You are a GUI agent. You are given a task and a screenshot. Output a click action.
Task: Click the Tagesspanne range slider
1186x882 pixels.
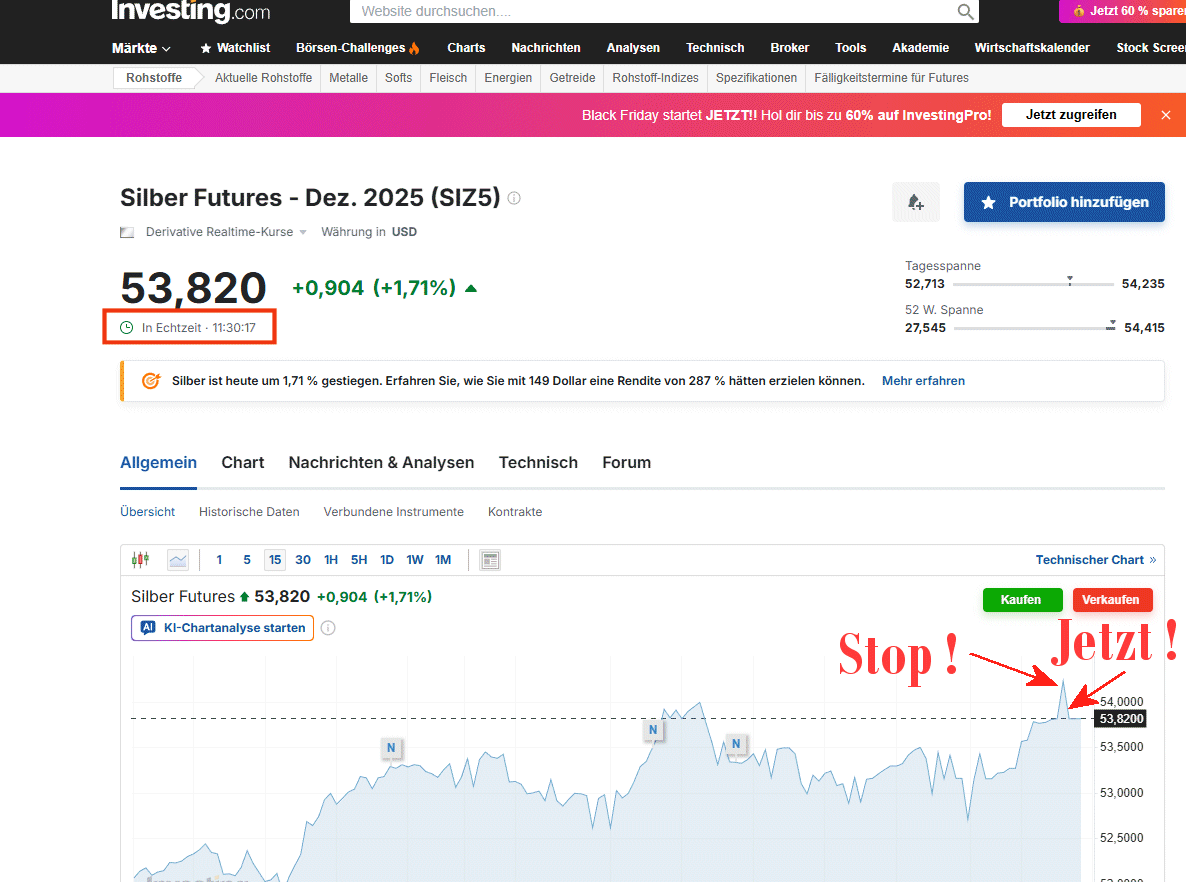tap(1033, 284)
